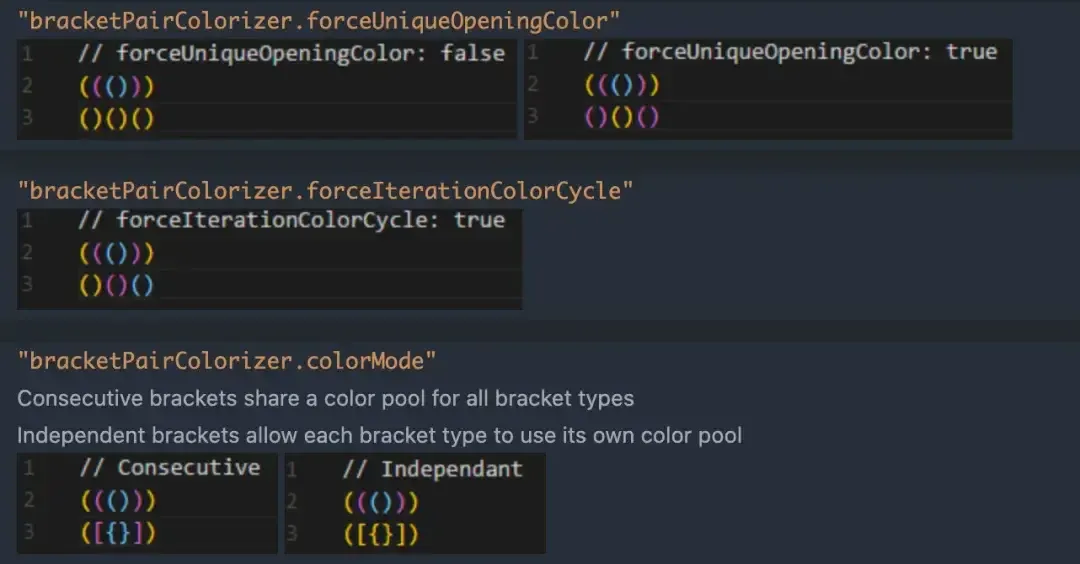Click the "// forceUniqueOpeningColor: false" comment line
This screenshot has height=564, width=1080.
[x=291, y=53]
